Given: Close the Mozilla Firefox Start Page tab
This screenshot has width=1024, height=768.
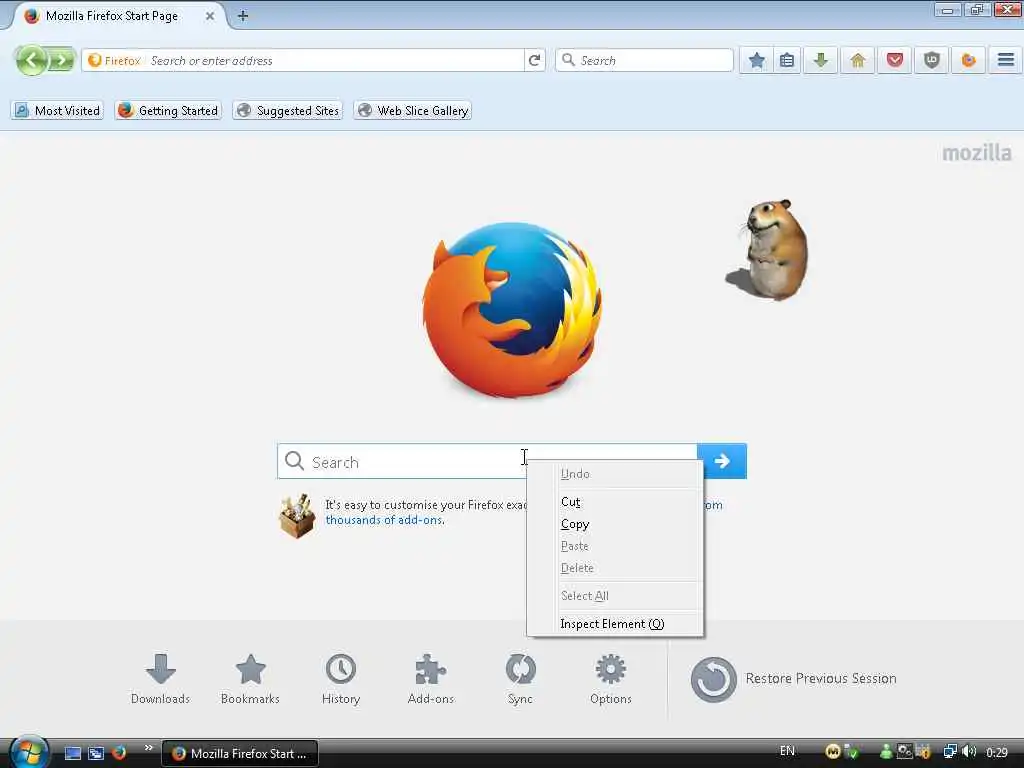Looking at the screenshot, I should point(210,16).
